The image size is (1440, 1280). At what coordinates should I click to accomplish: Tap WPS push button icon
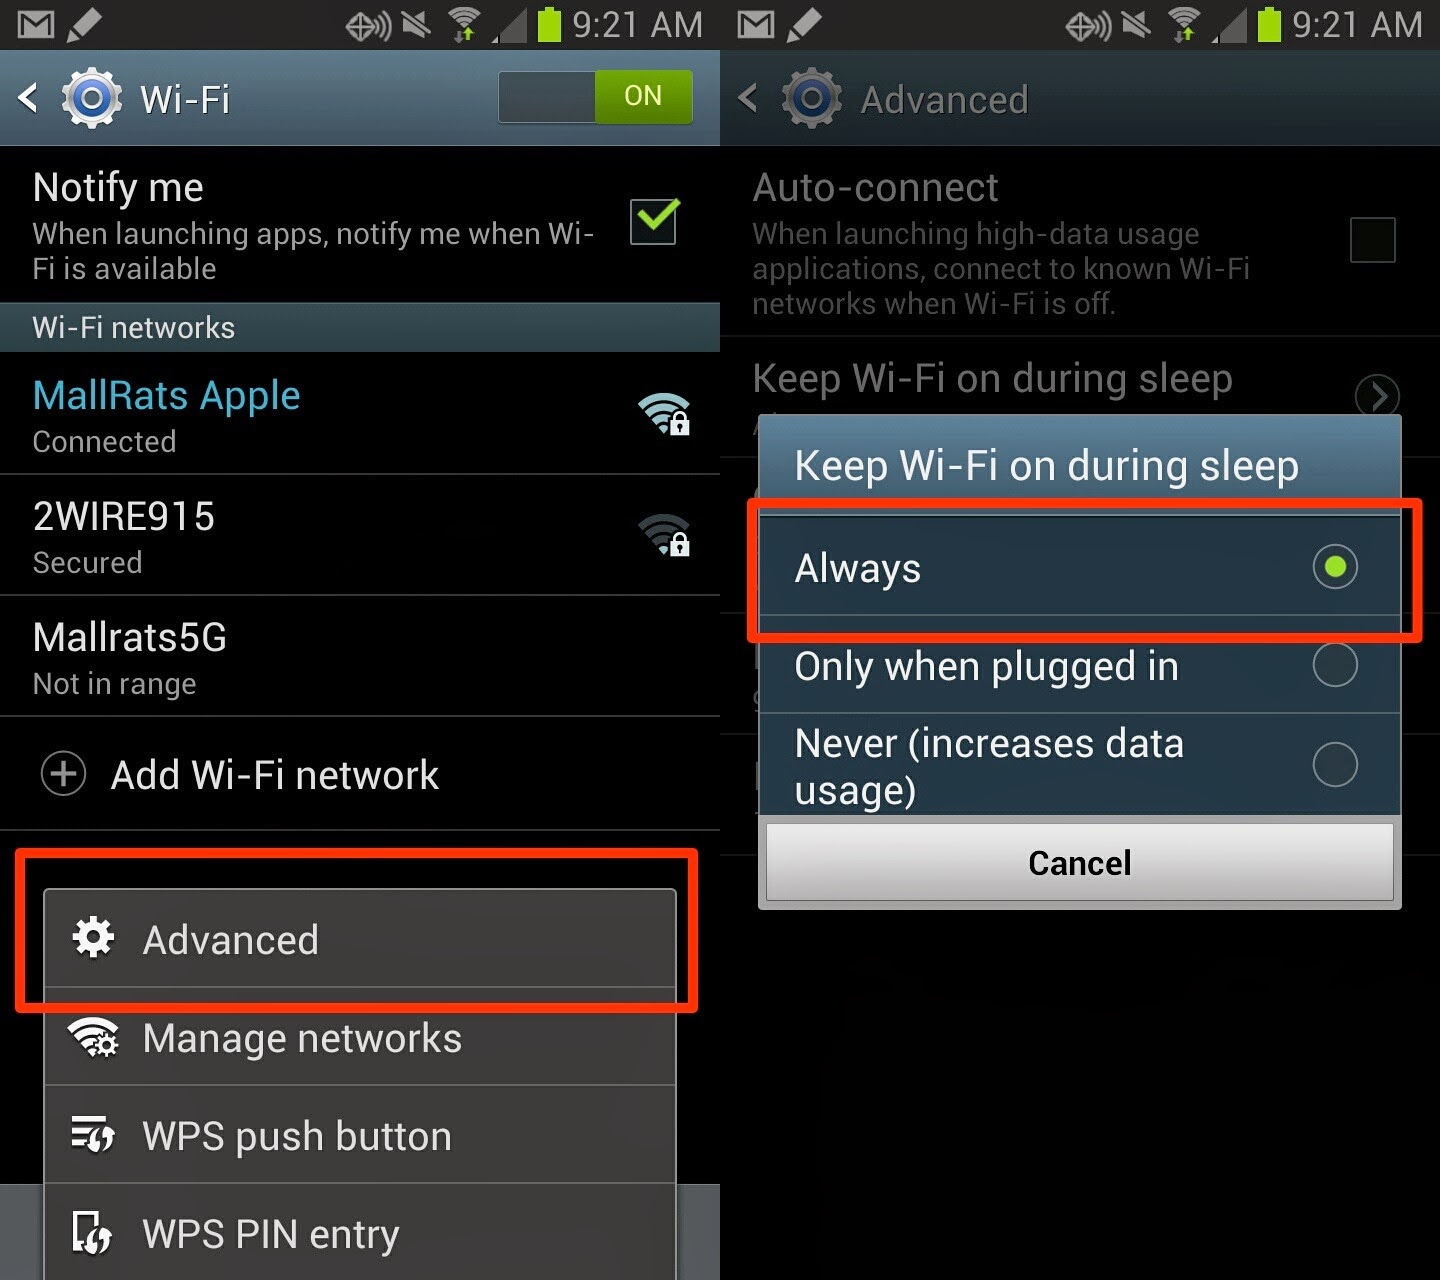[x=93, y=1135]
